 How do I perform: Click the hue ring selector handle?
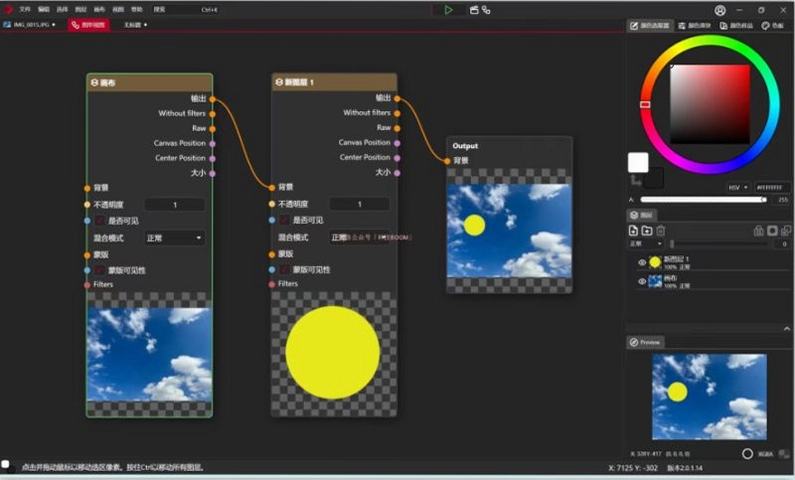click(x=645, y=104)
